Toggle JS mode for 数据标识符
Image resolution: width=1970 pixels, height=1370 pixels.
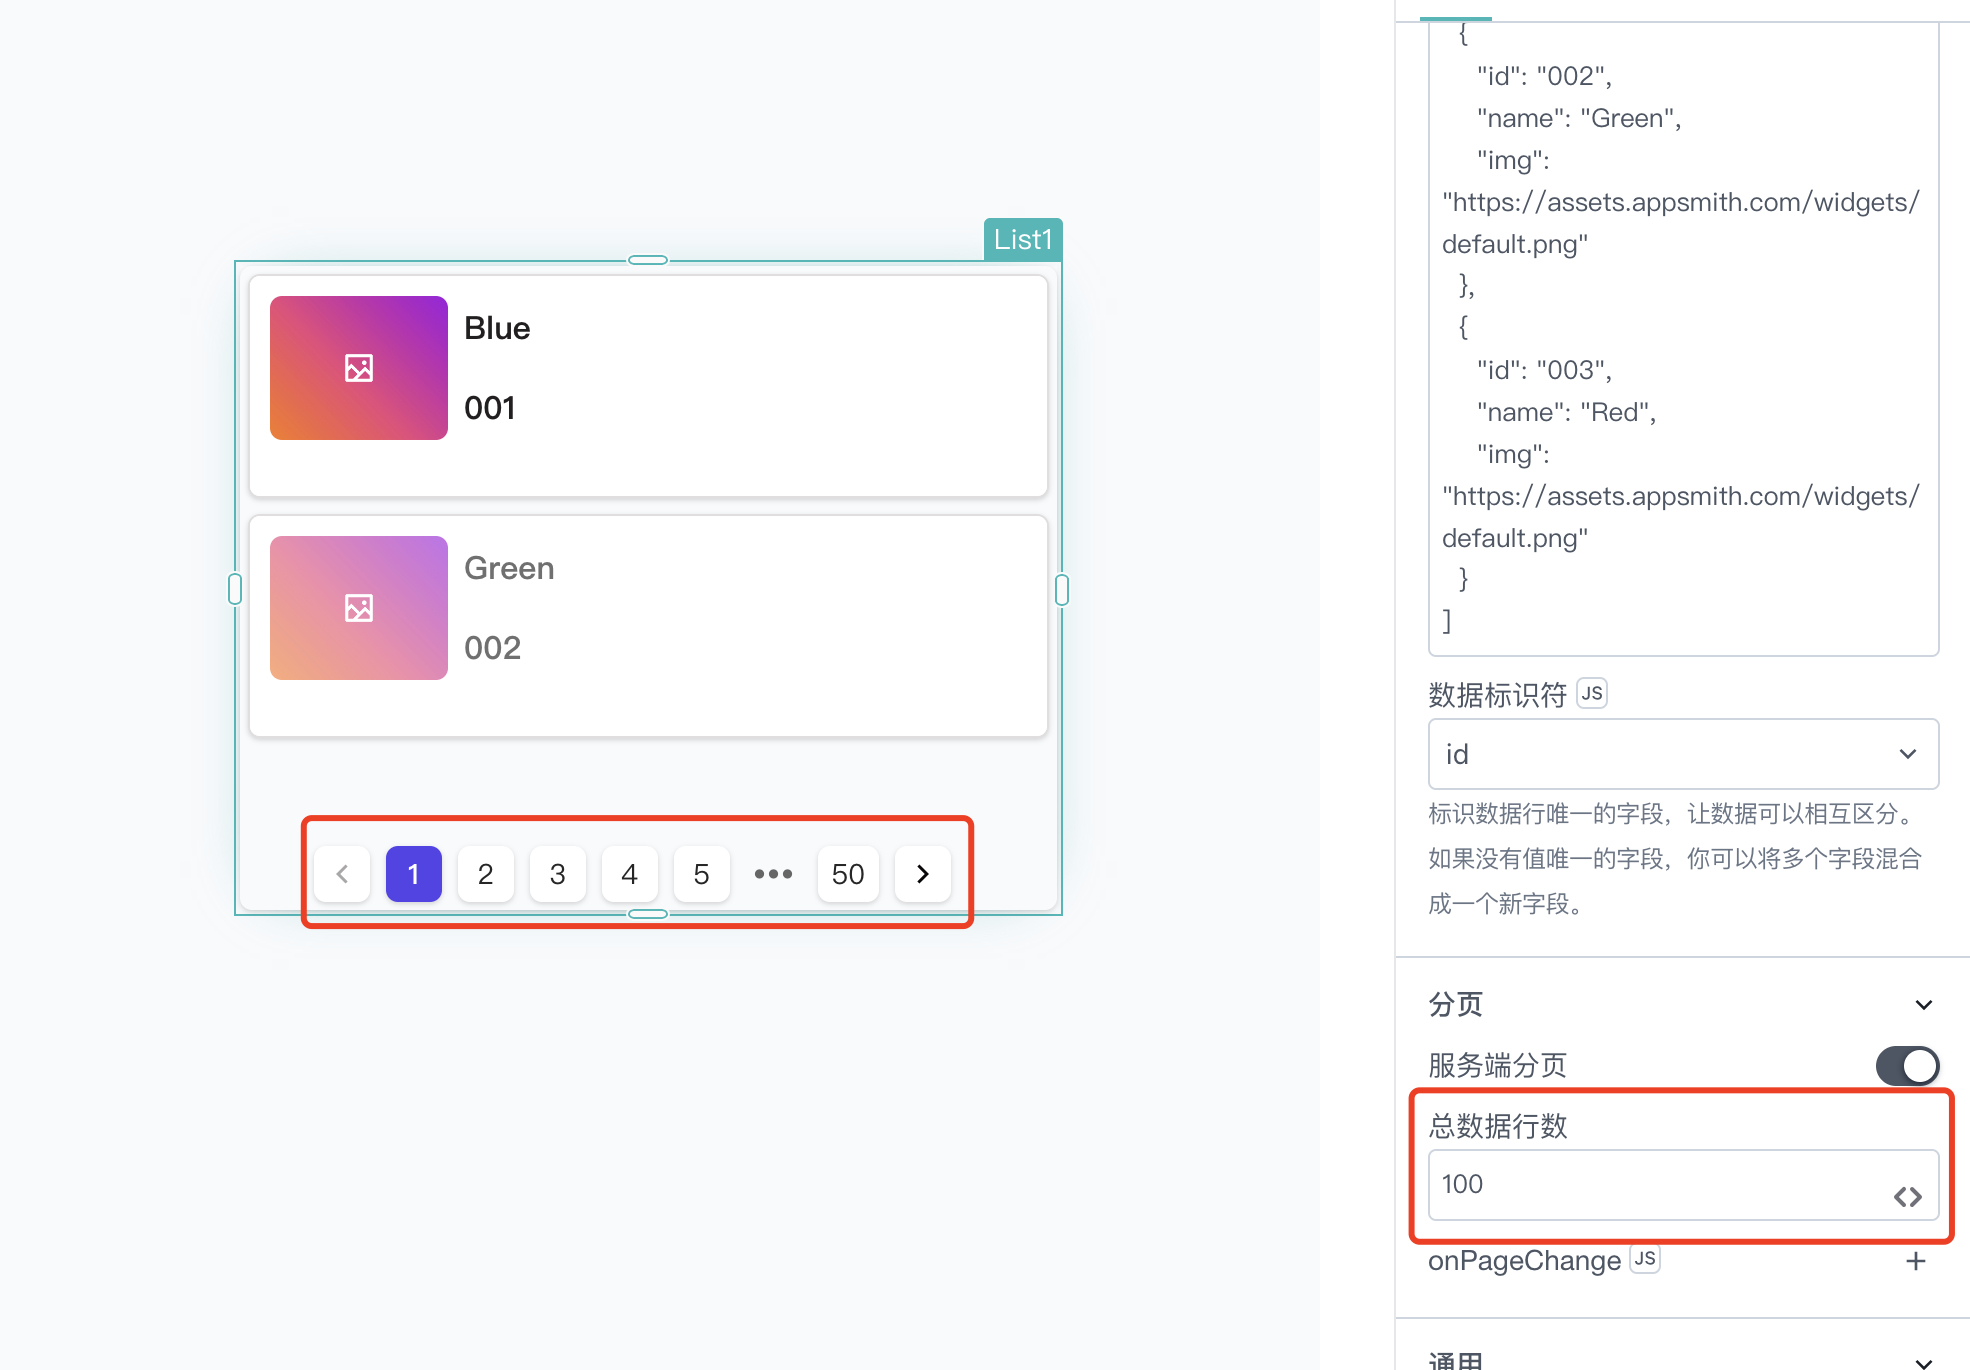coord(1592,693)
